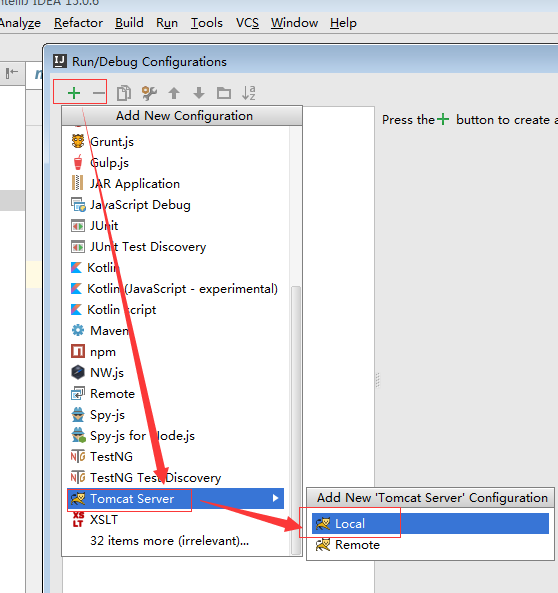This screenshot has width=558, height=593.
Task: Click the Create New Folder icon
Action: tap(224, 93)
